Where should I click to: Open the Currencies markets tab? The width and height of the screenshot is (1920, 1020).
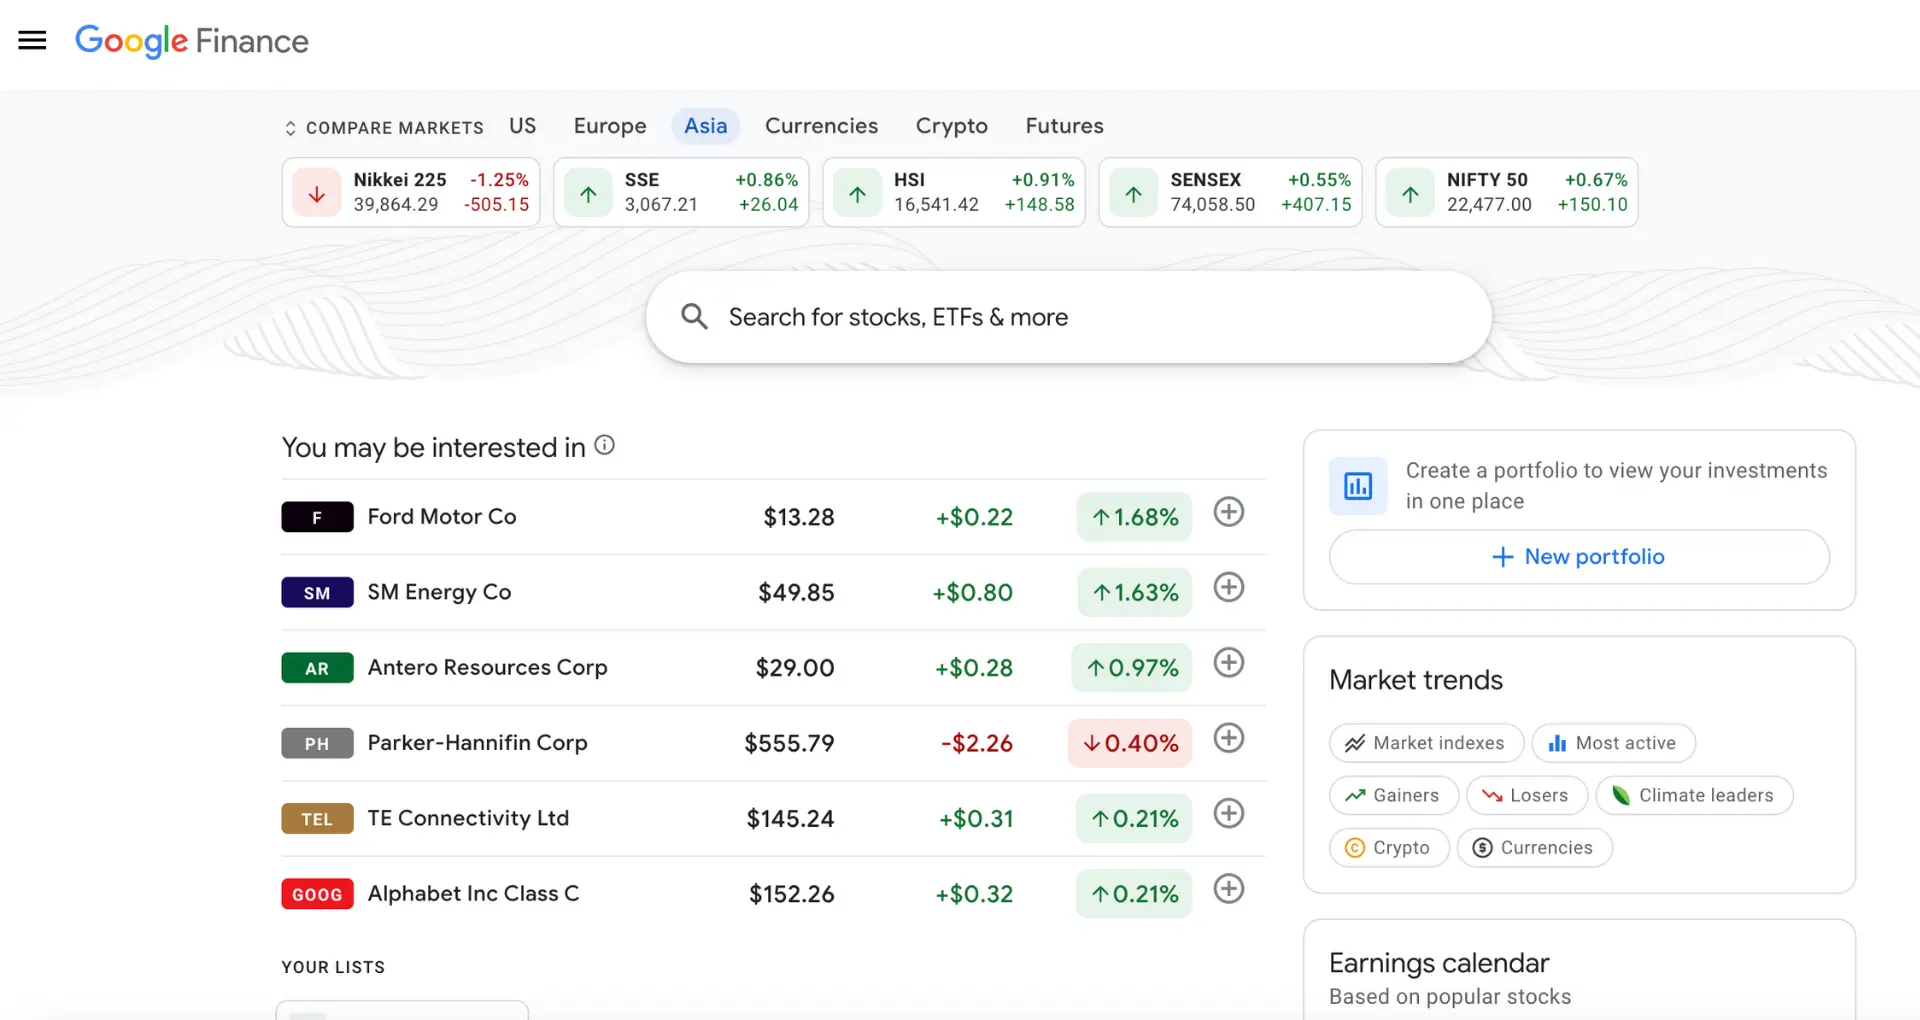(x=821, y=126)
